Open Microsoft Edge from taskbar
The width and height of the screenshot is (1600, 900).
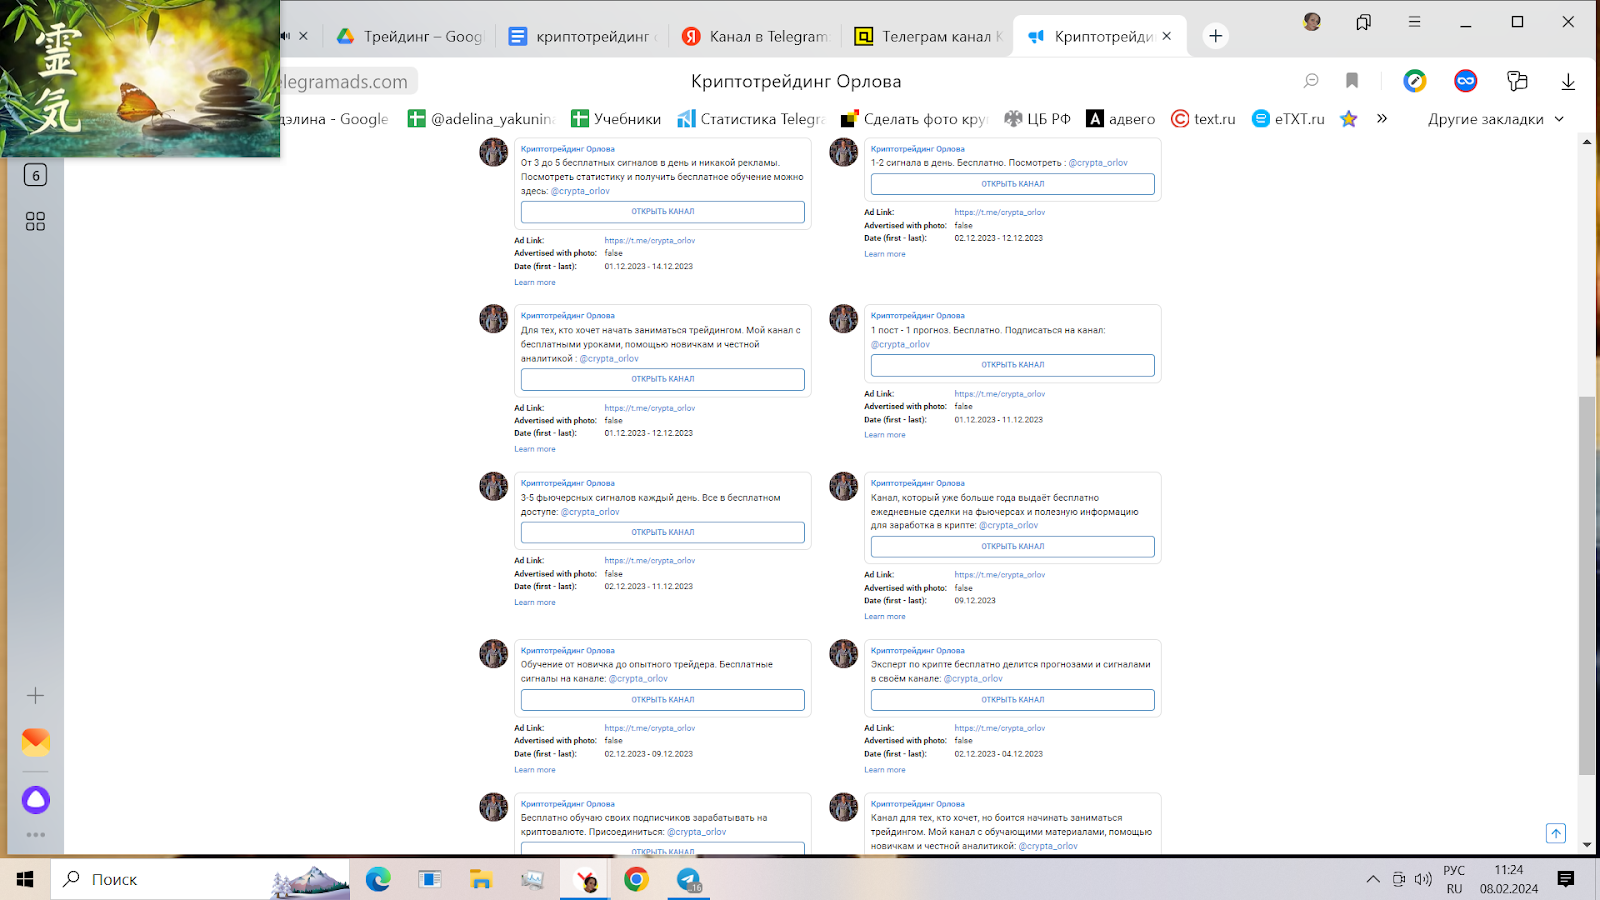point(378,879)
